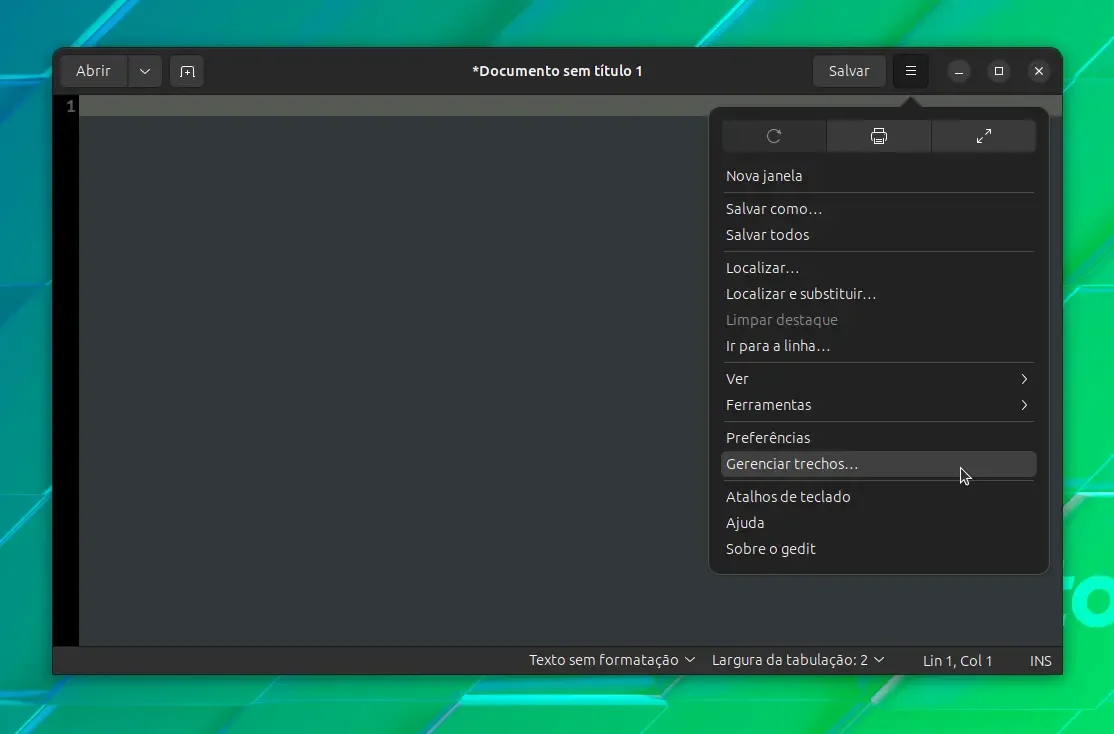Screen dimensions: 1114x734
Task: Open Largura da tabulação dropdown
Action: tap(798, 660)
